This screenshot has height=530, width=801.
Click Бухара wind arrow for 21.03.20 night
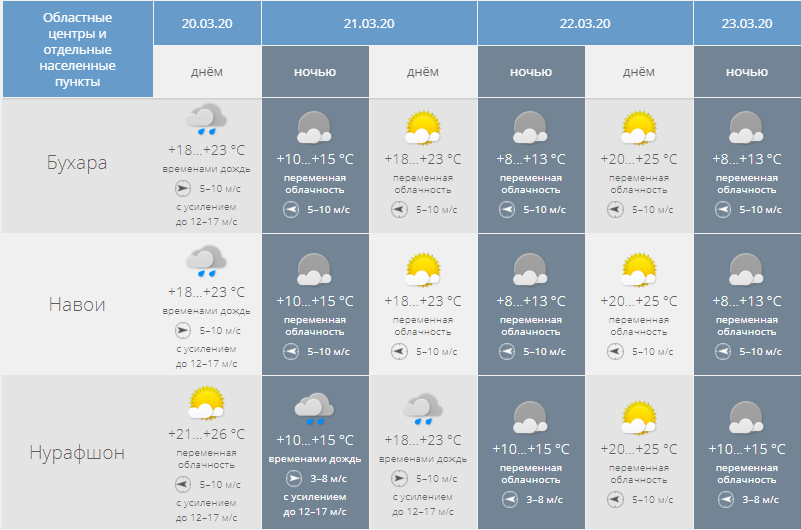(291, 210)
